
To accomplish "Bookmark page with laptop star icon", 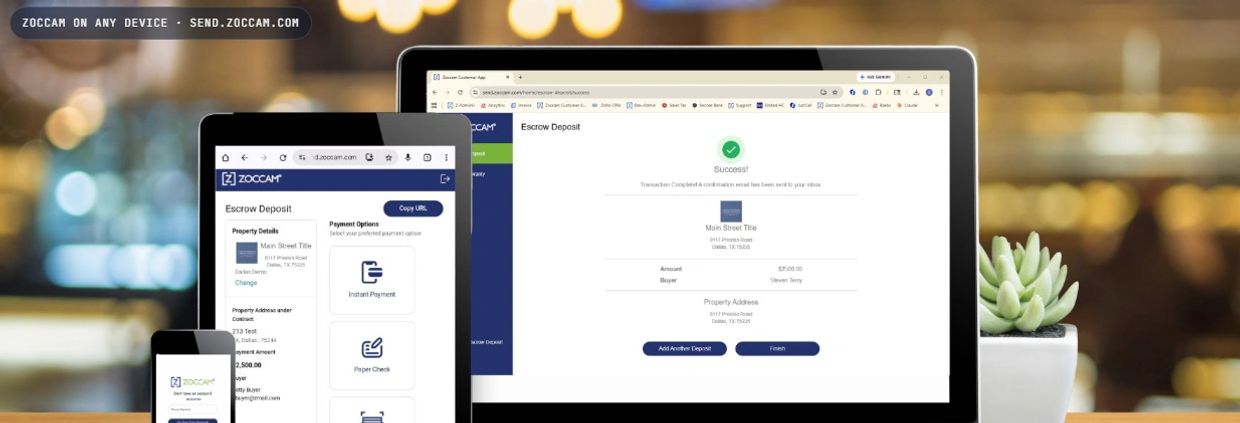I will tap(835, 92).
